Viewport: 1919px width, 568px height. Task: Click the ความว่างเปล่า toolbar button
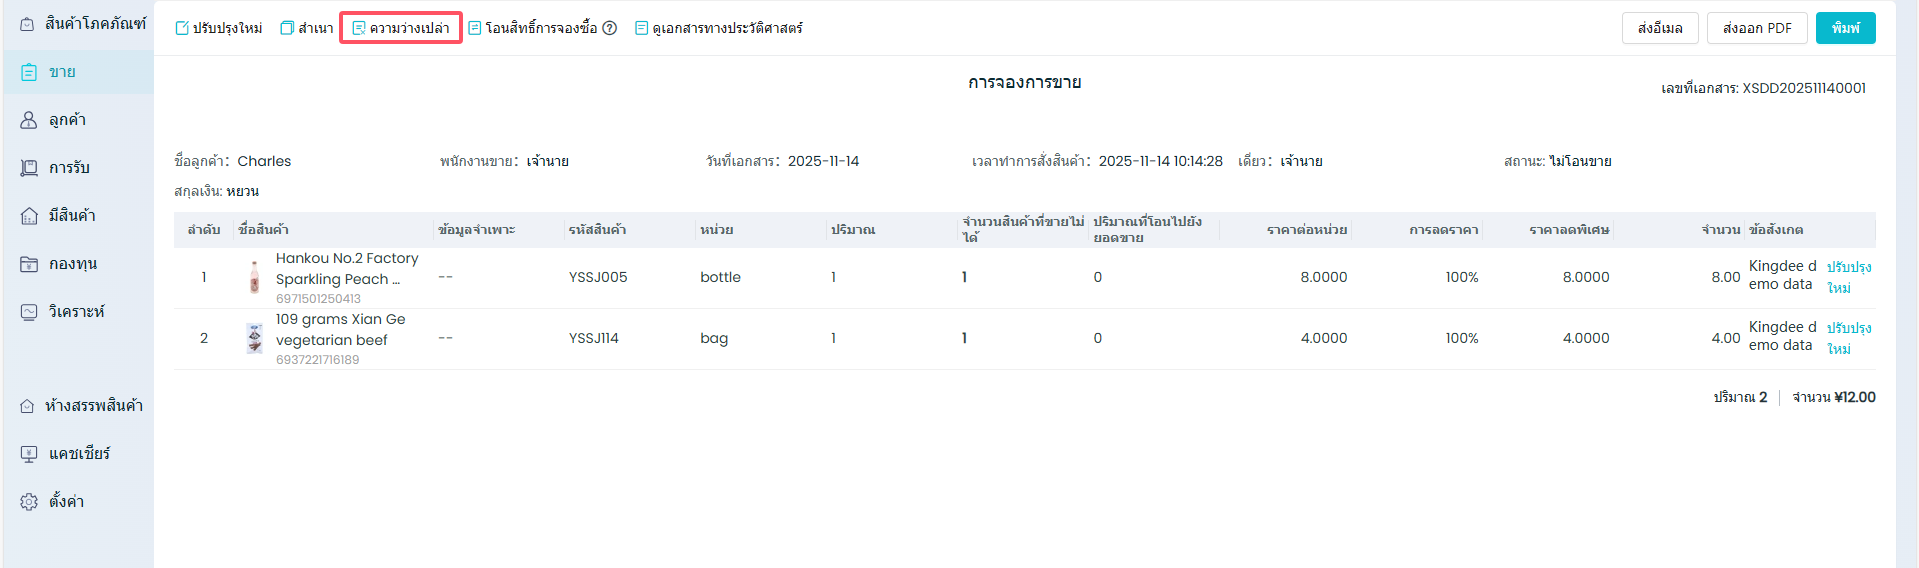401,28
